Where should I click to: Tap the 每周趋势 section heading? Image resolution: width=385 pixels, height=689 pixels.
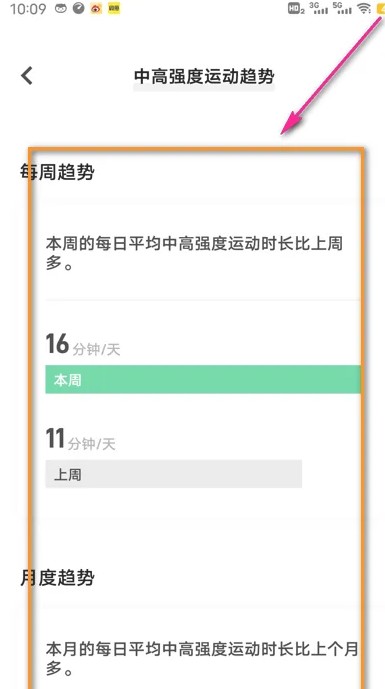click(x=57, y=172)
